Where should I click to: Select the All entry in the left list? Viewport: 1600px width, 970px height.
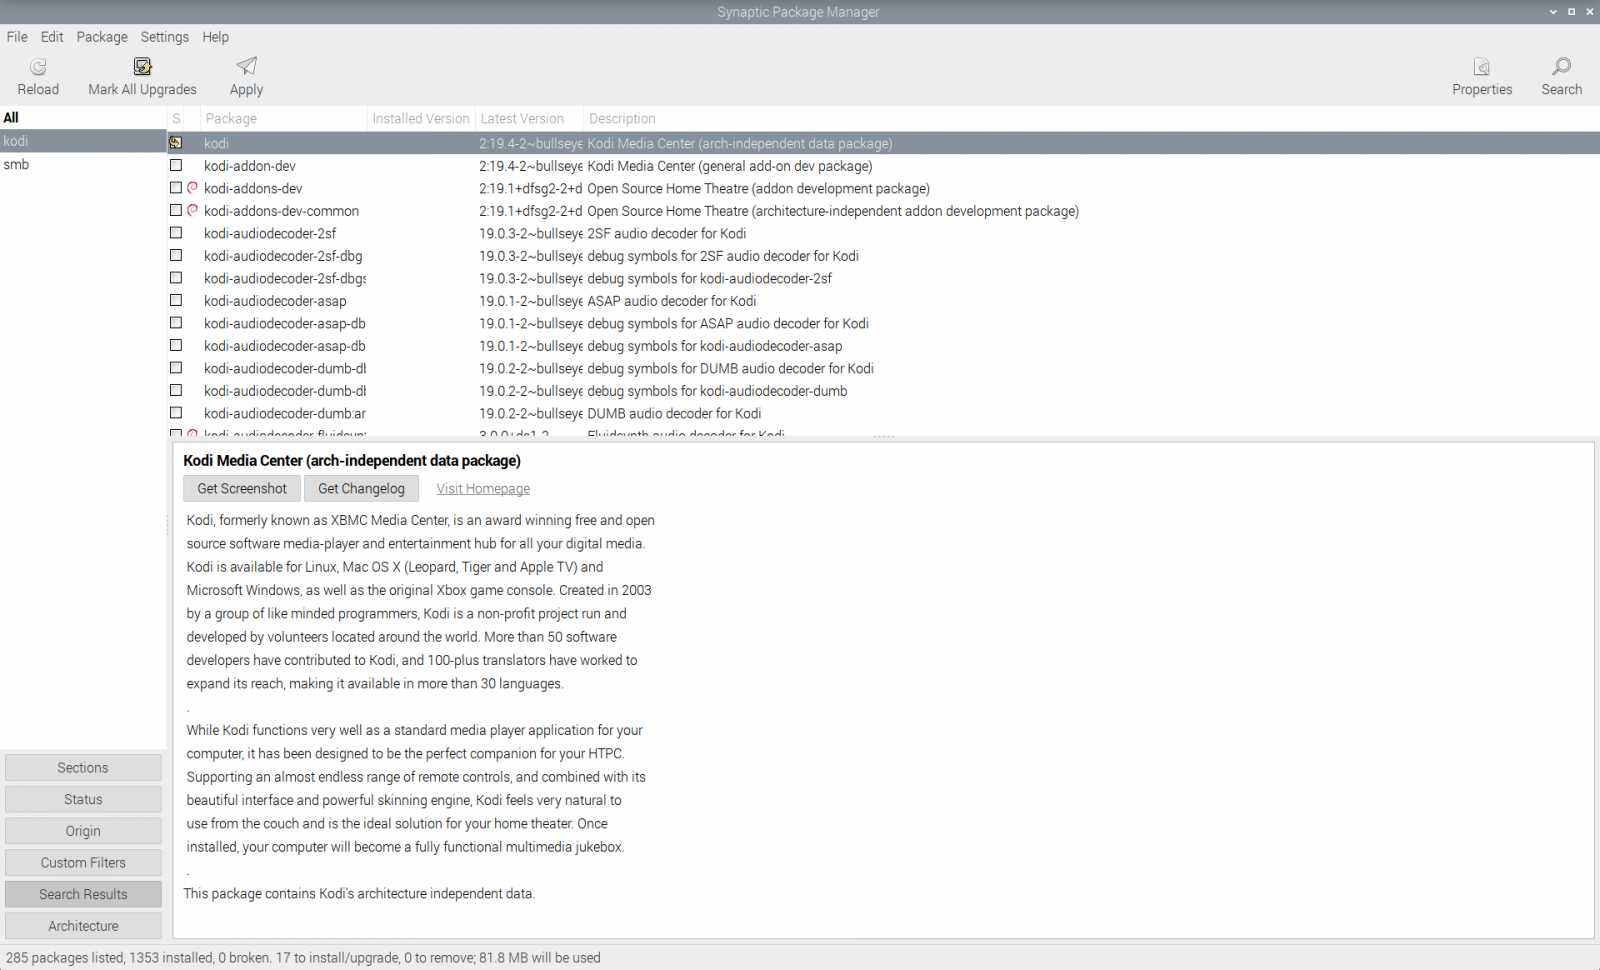82,118
